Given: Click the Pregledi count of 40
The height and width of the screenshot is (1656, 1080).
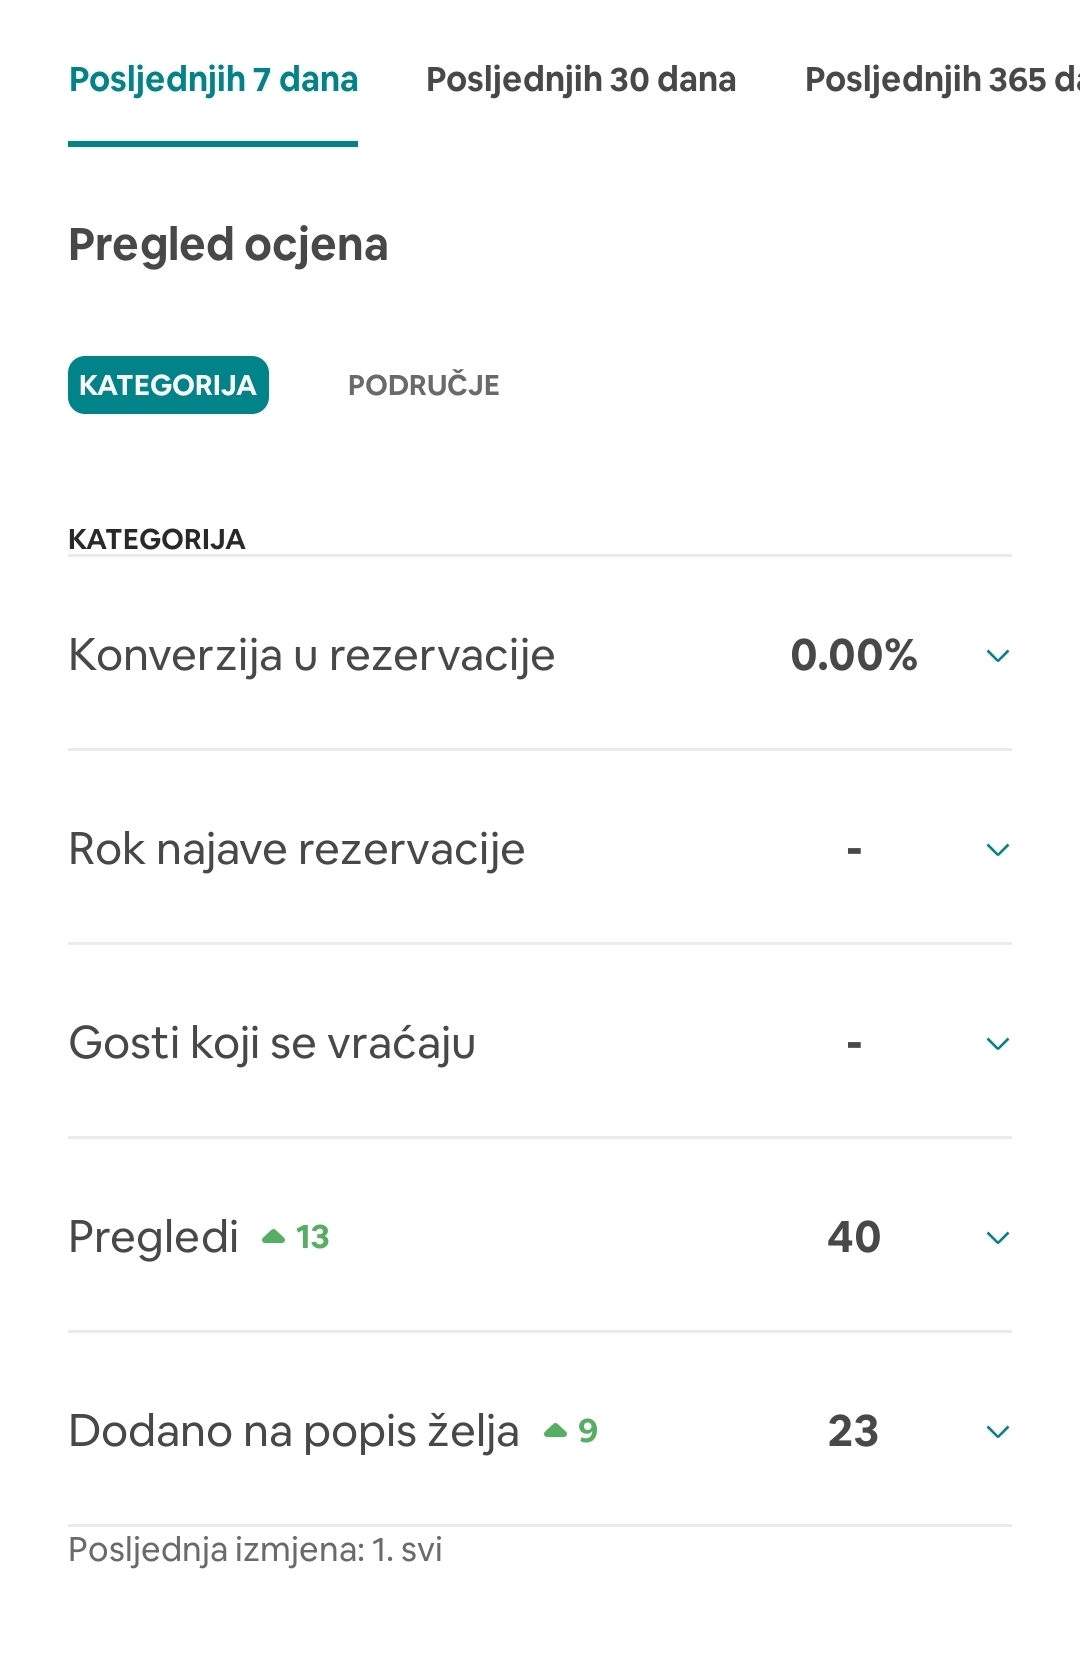Looking at the screenshot, I should click(x=854, y=1238).
